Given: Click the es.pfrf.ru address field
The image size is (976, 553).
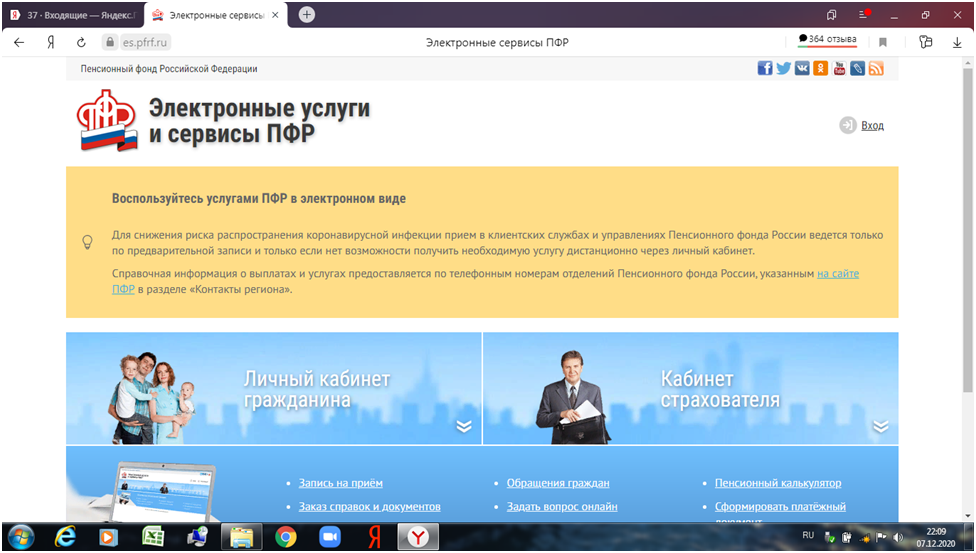Looking at the screenshot, I should 145,42.
